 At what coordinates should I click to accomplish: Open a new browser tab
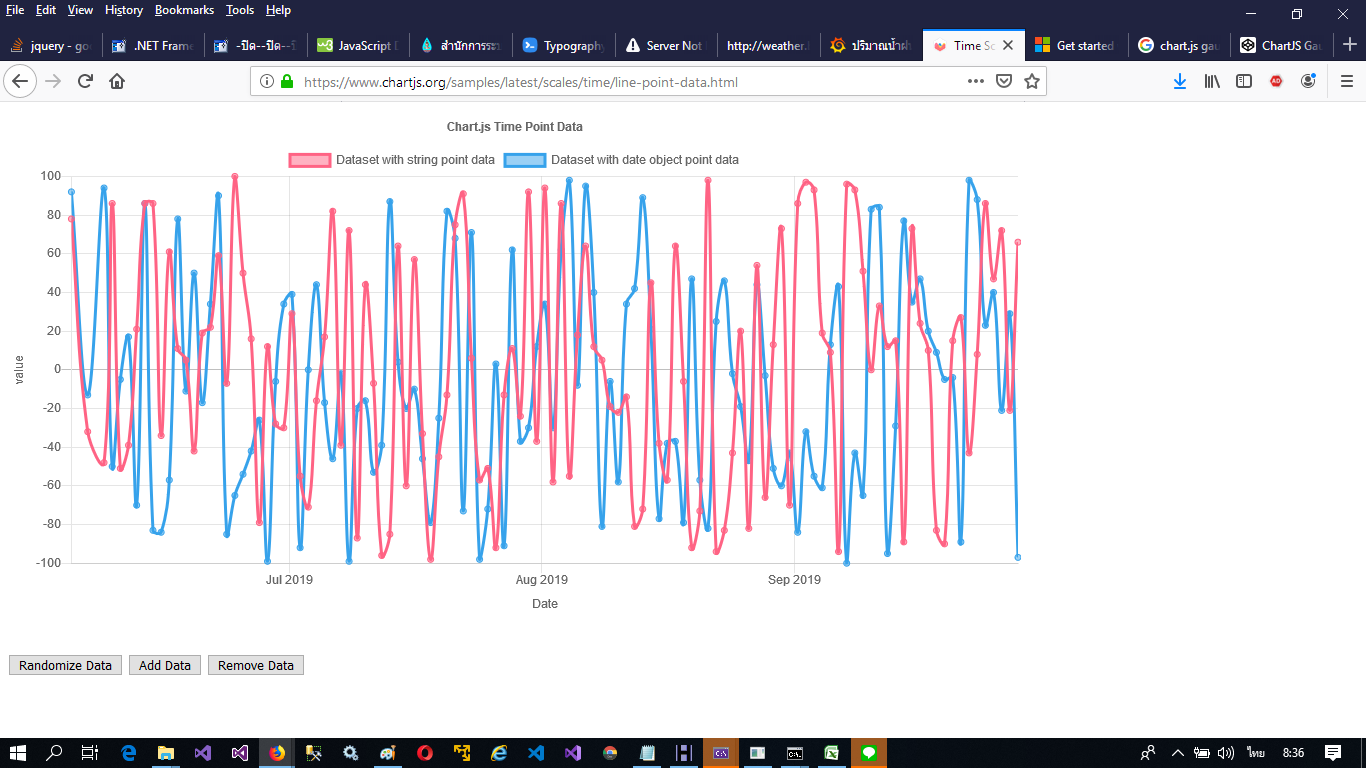[x=1349, y=45]
